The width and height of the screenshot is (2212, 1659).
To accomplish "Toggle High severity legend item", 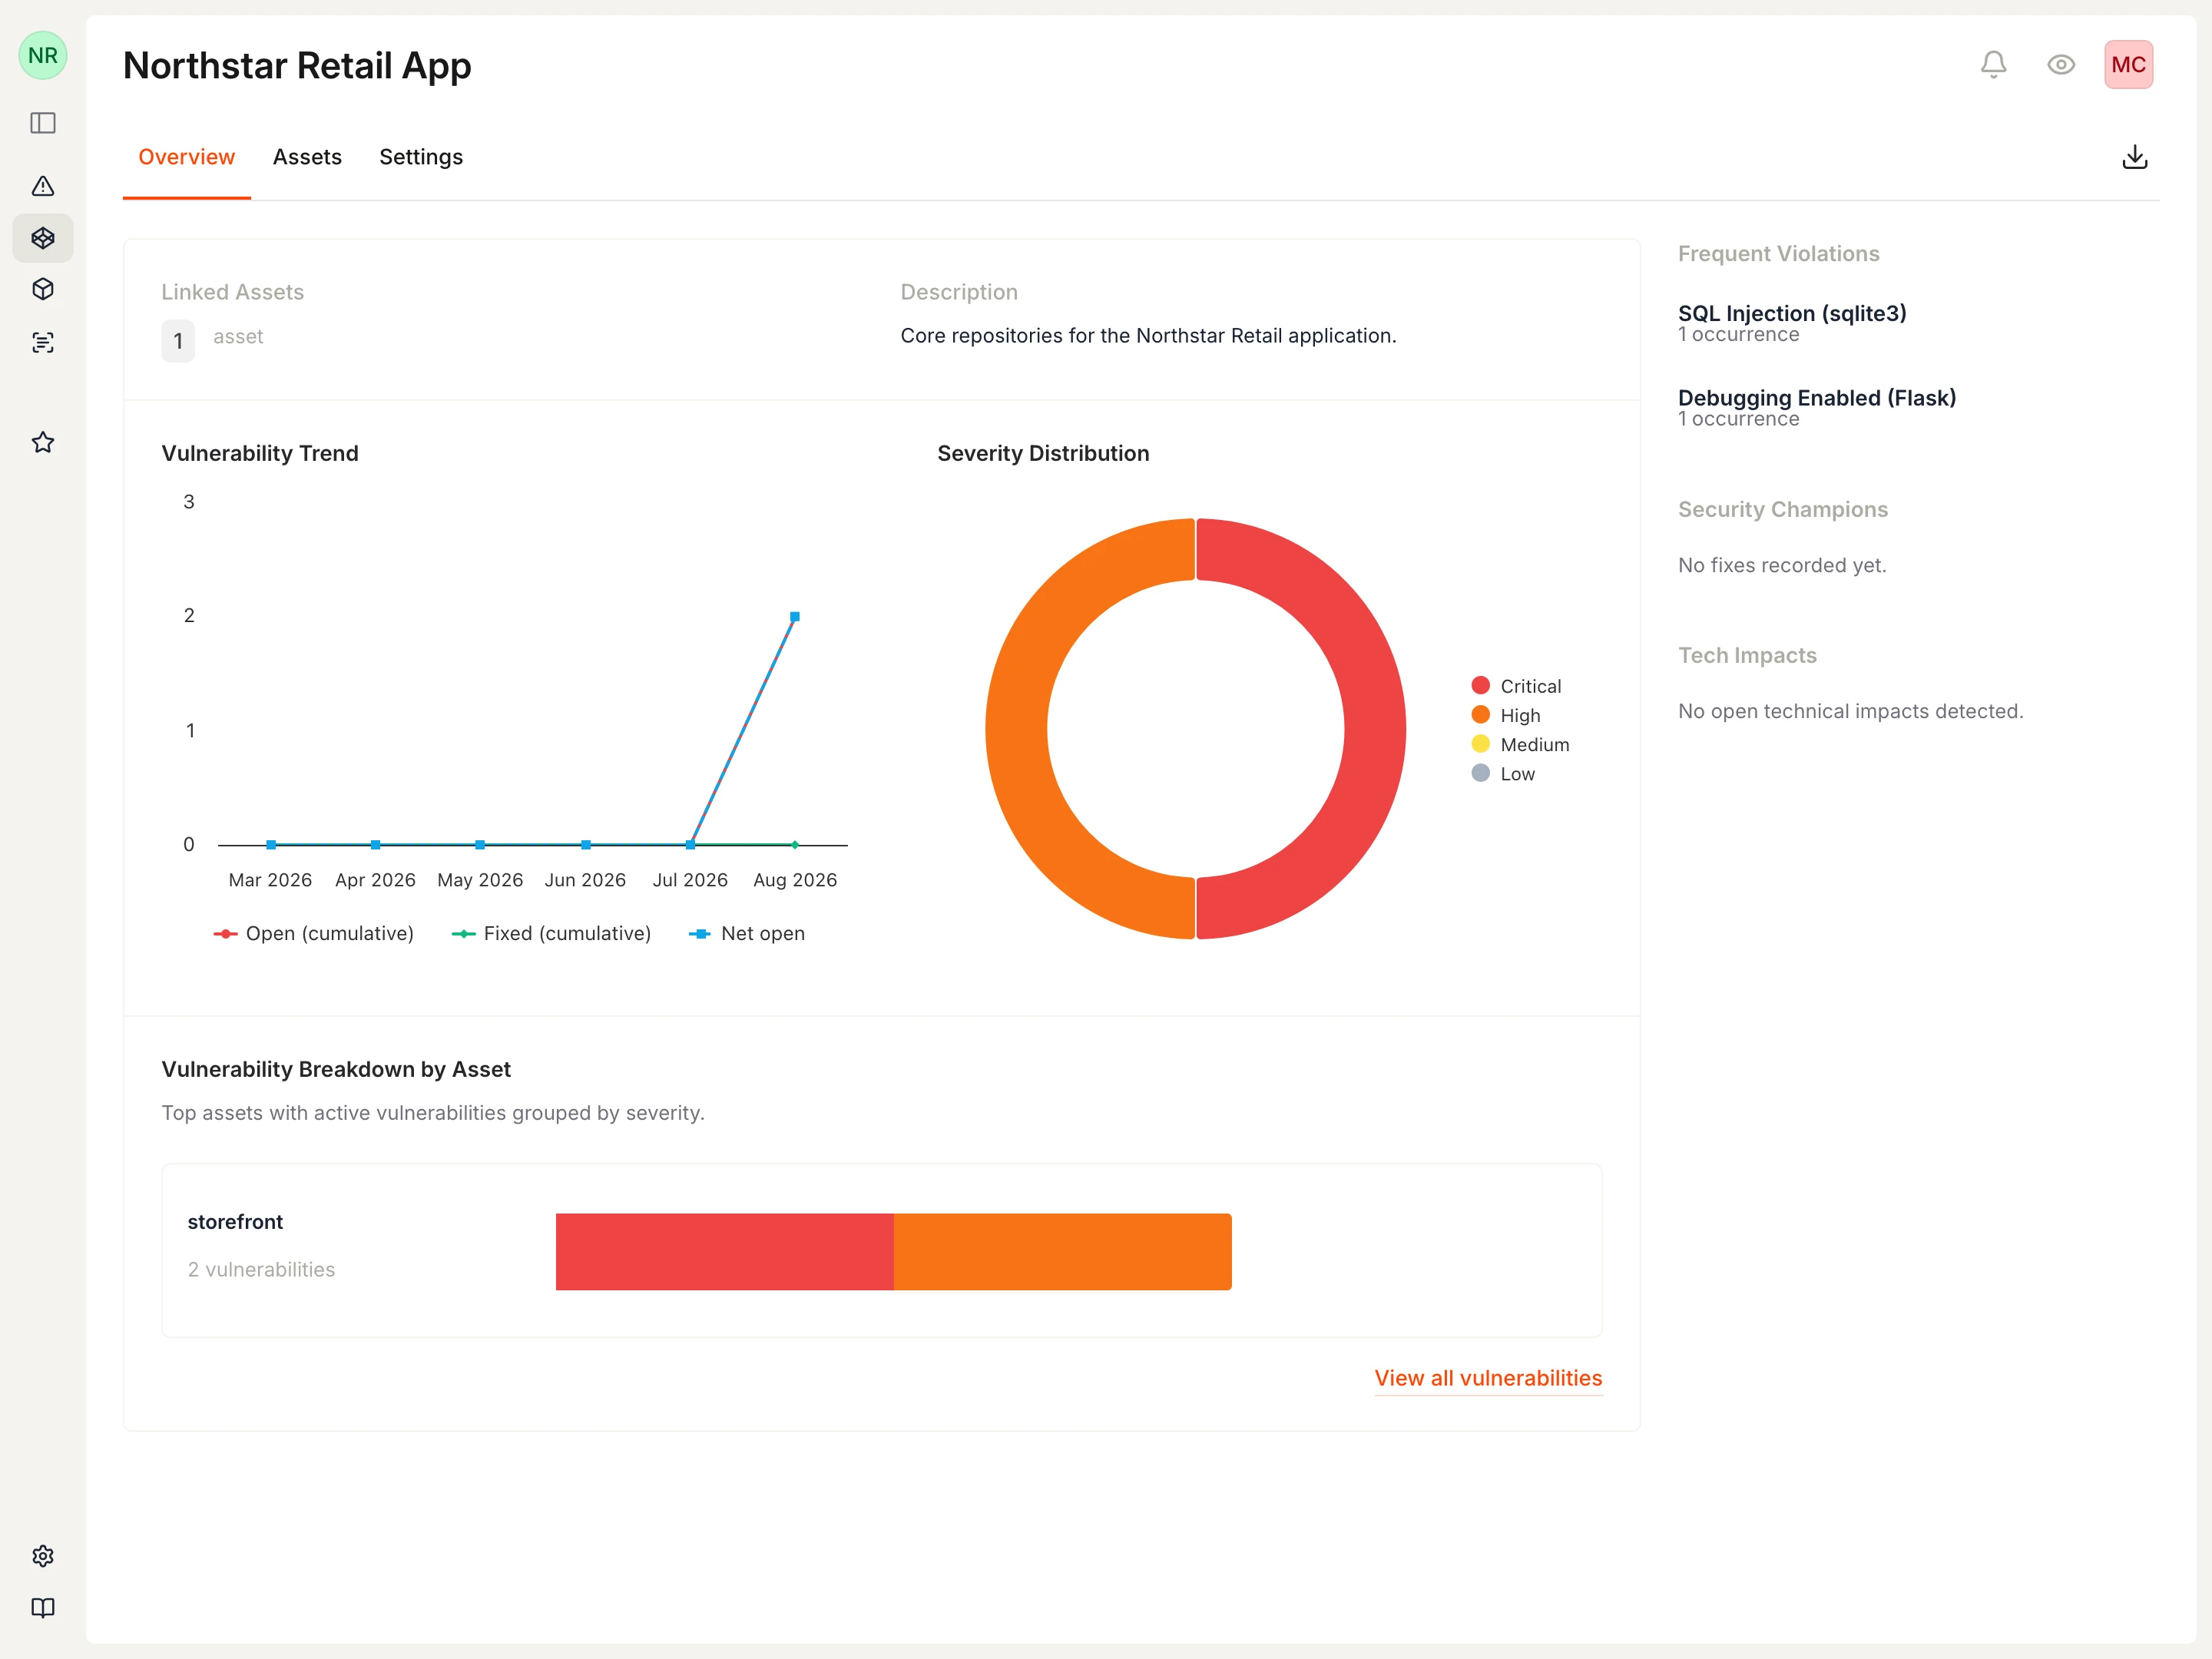I will pyautogui.click(x=1506, y=715).
